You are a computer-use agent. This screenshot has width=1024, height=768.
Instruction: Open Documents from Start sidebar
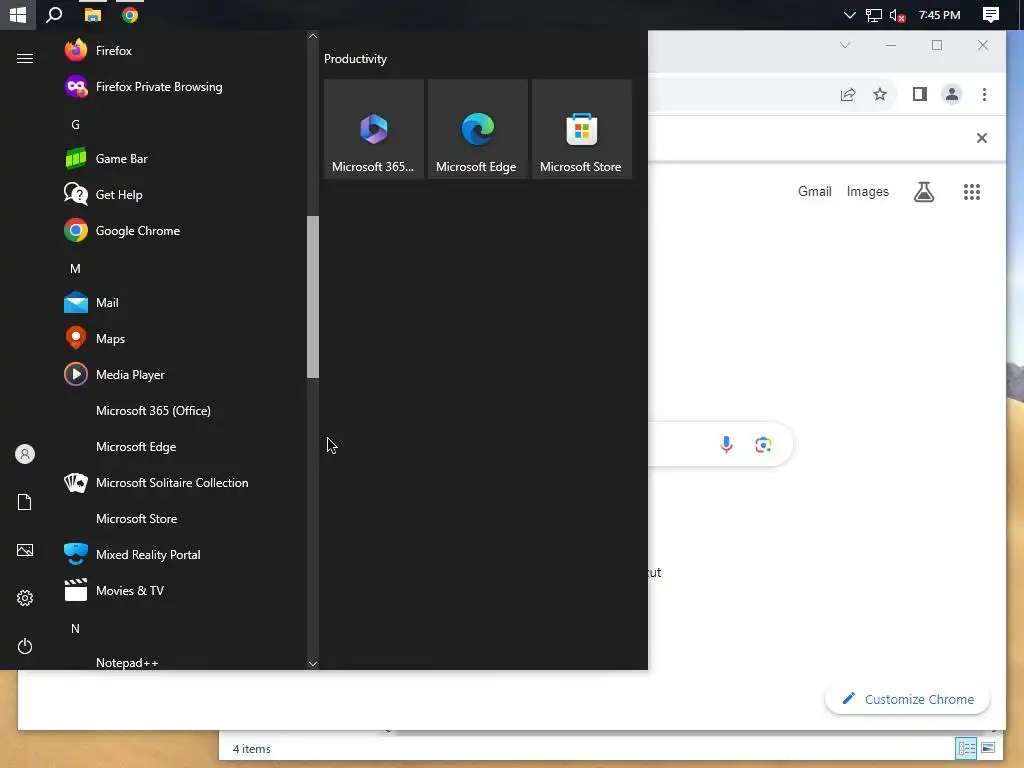pyautogui.click(x=25, y=502)
